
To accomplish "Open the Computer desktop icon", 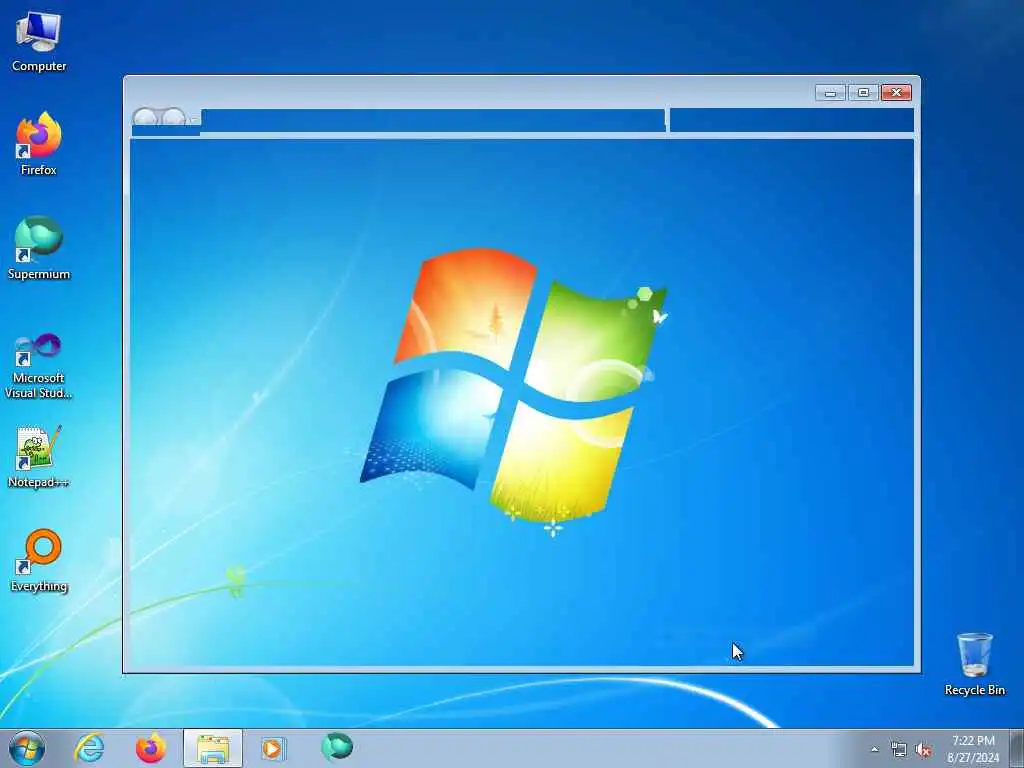I will coord(39,41).
